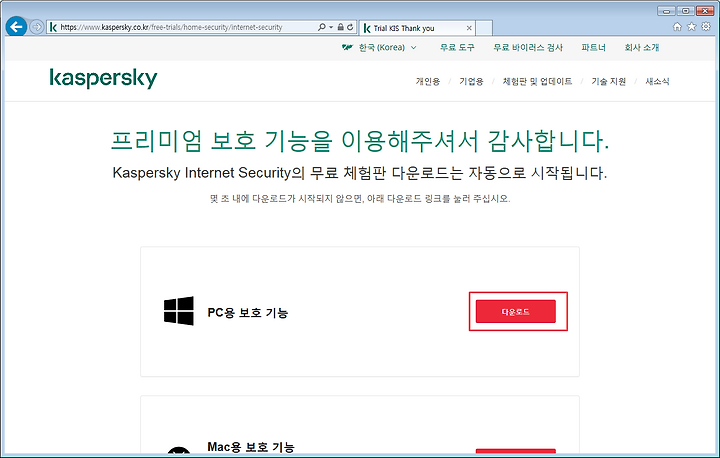
Task: Open the 기업용 menu item
Action: [471, 81]
